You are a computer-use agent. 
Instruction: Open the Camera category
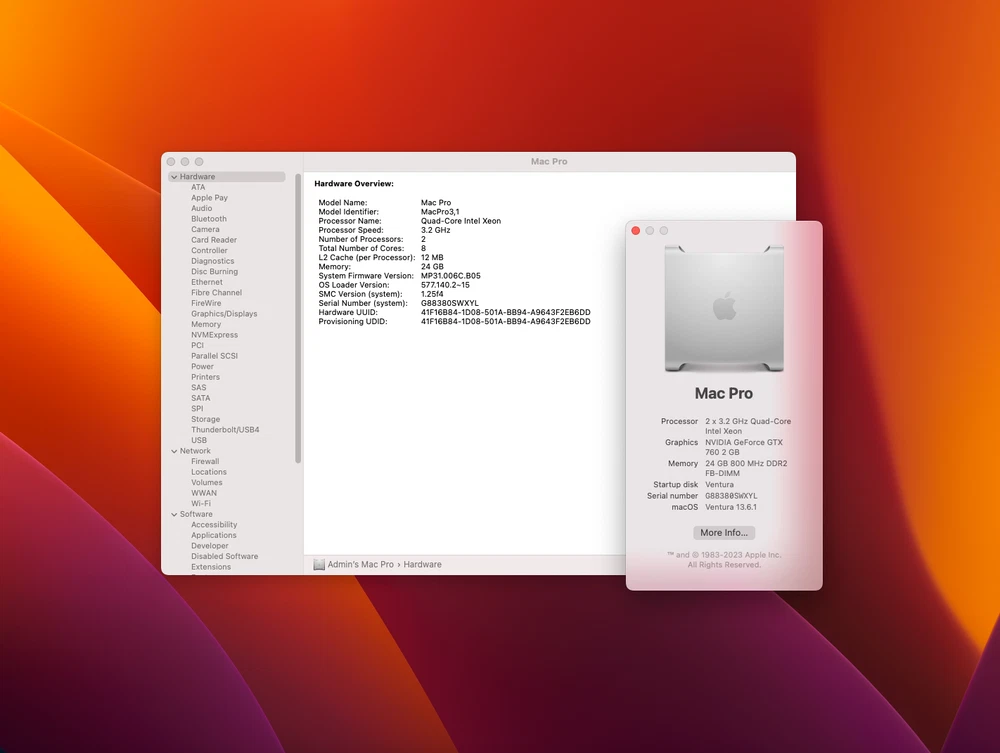tap(205, 229)
